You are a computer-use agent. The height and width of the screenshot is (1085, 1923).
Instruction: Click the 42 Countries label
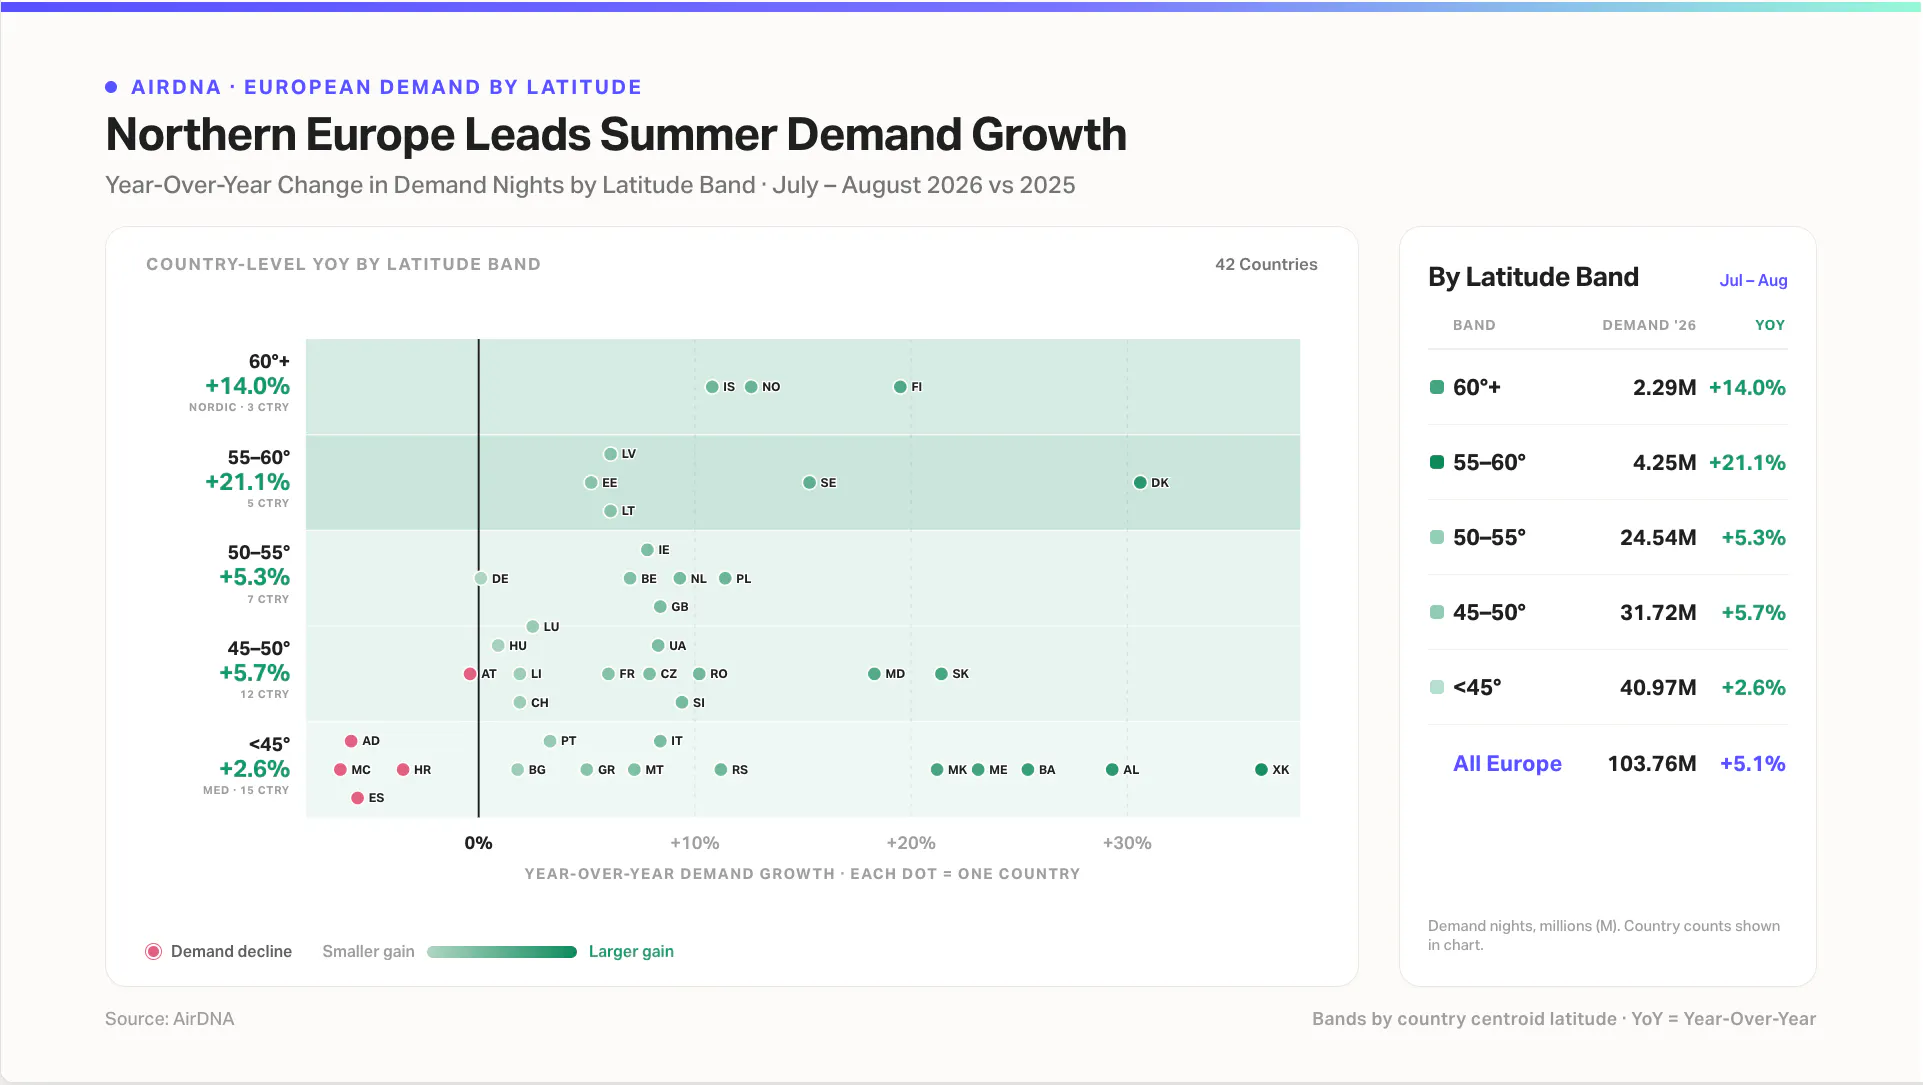(x=1266, y=264)
